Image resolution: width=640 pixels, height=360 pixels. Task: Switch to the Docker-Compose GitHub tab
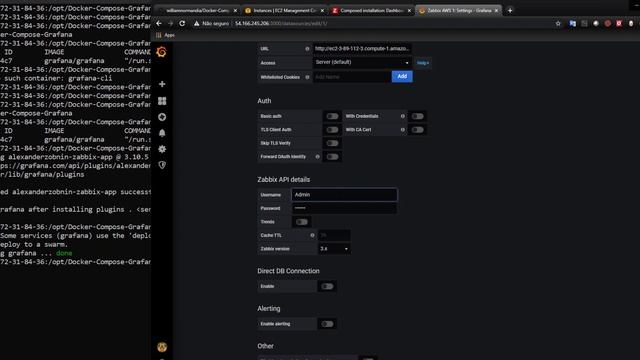(x=197, y=11)
